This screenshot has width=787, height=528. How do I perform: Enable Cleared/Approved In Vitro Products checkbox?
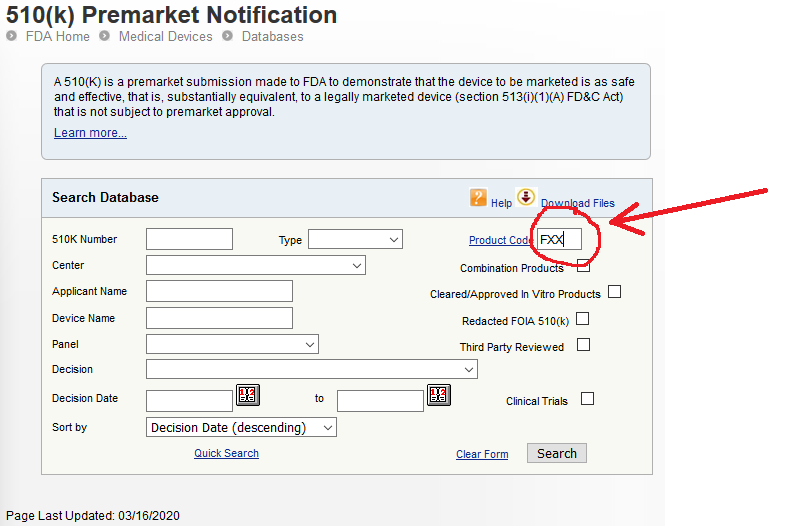(614, 292)
